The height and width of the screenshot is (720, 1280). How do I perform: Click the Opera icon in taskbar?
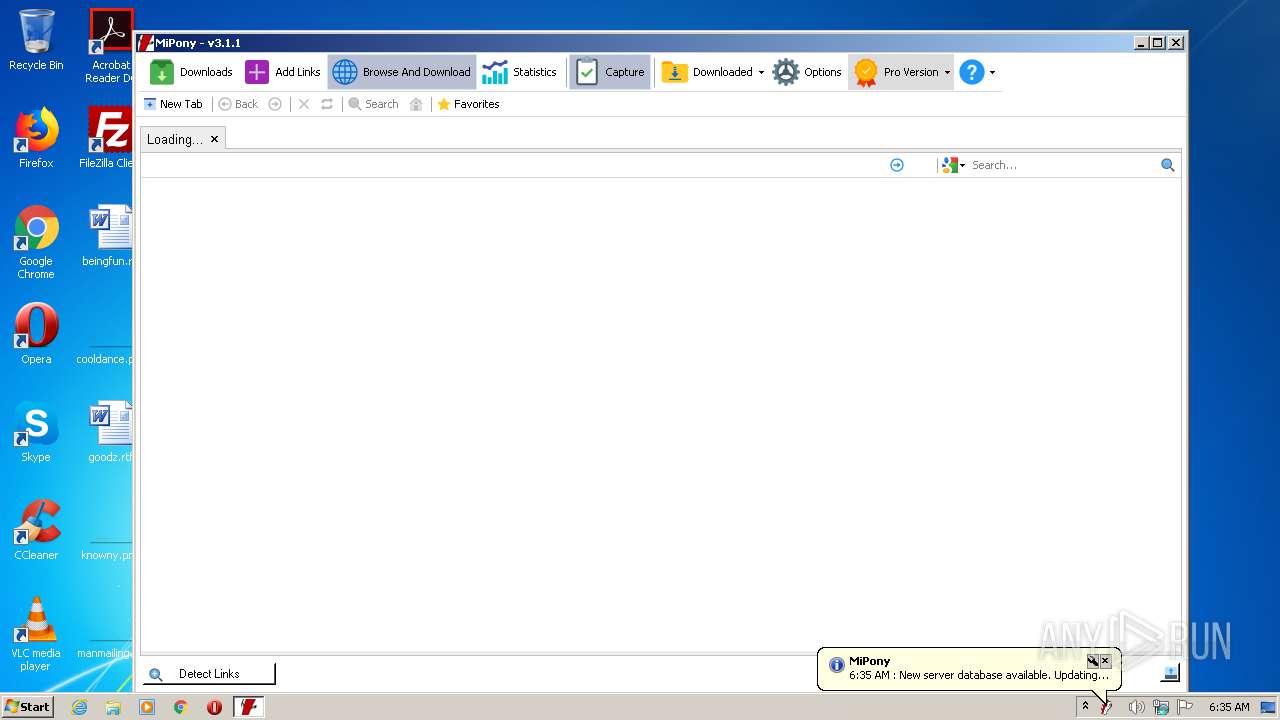(214, 707)
